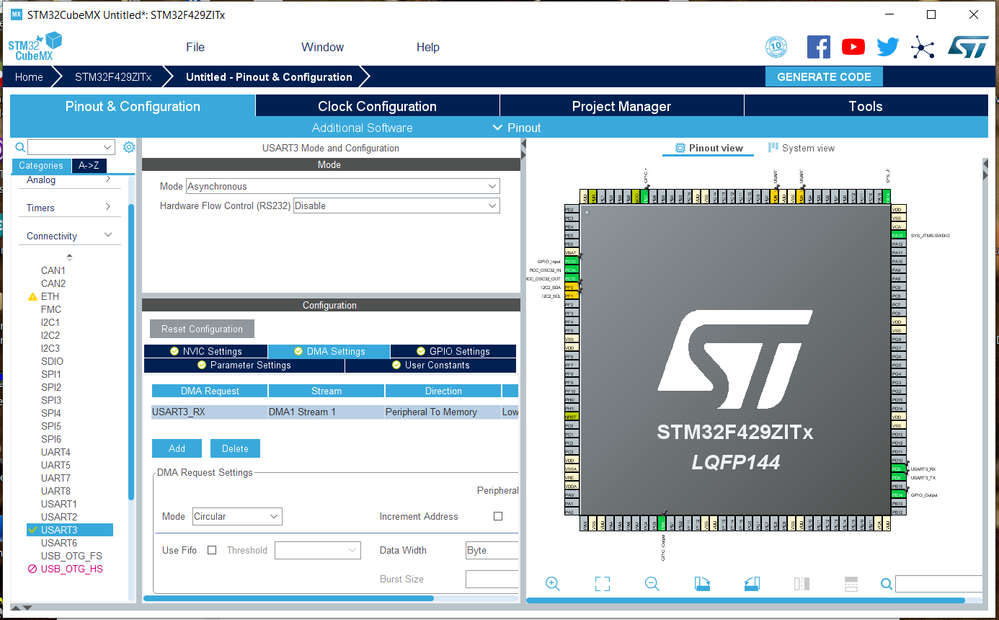Click the peripheral search magnifier icon
Screen dimensions: 999x620
[20, 147]
